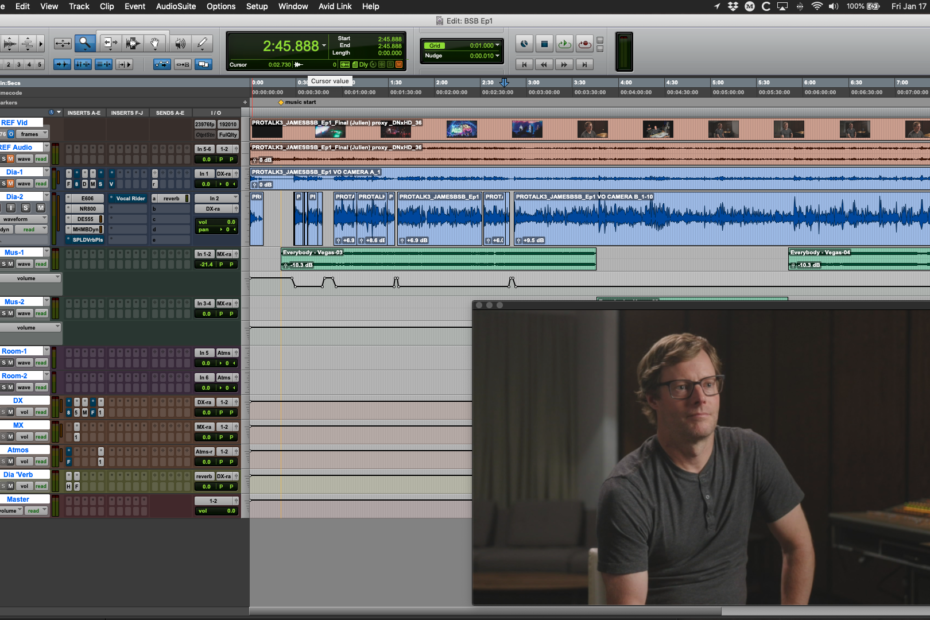
Task: Solo the Mus-1 track
Action: coord(3,263)
